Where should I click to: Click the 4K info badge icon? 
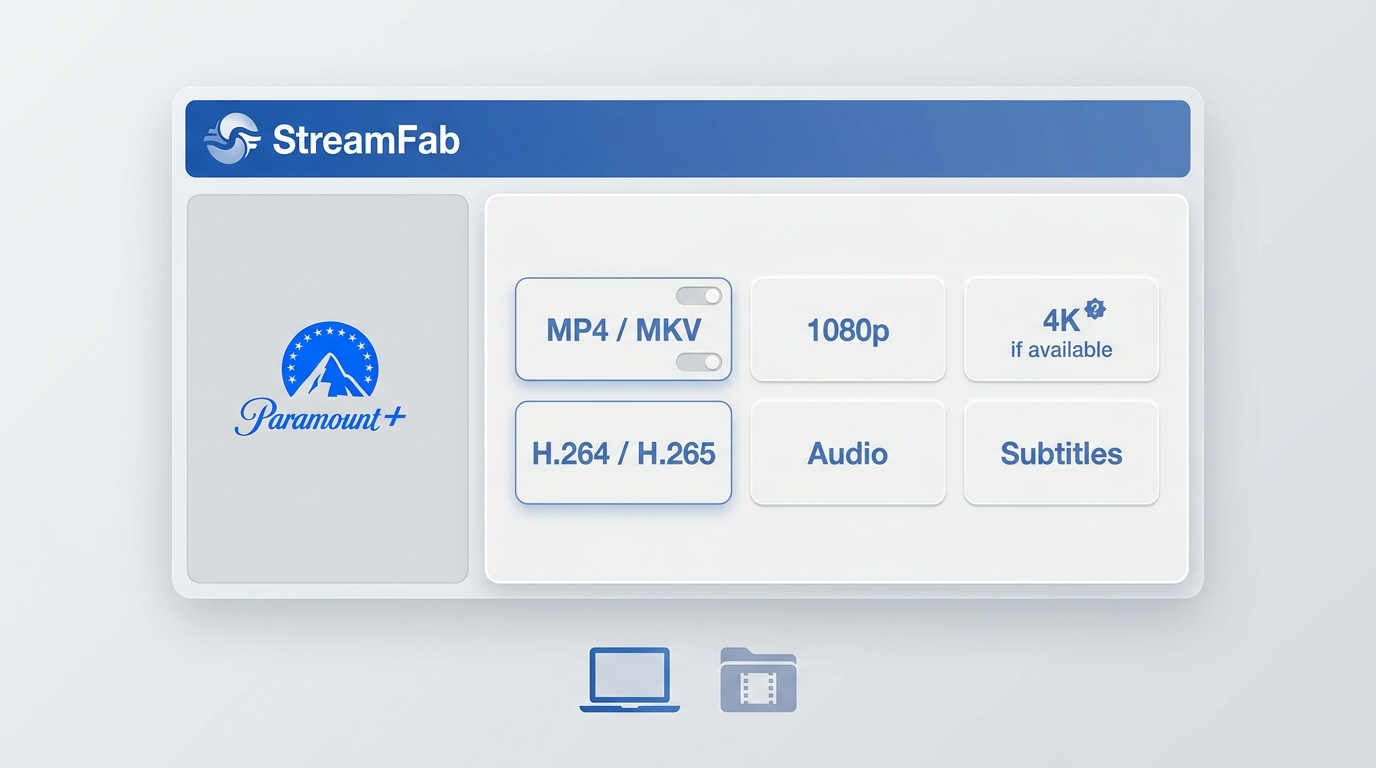[x=1095, y=309]
